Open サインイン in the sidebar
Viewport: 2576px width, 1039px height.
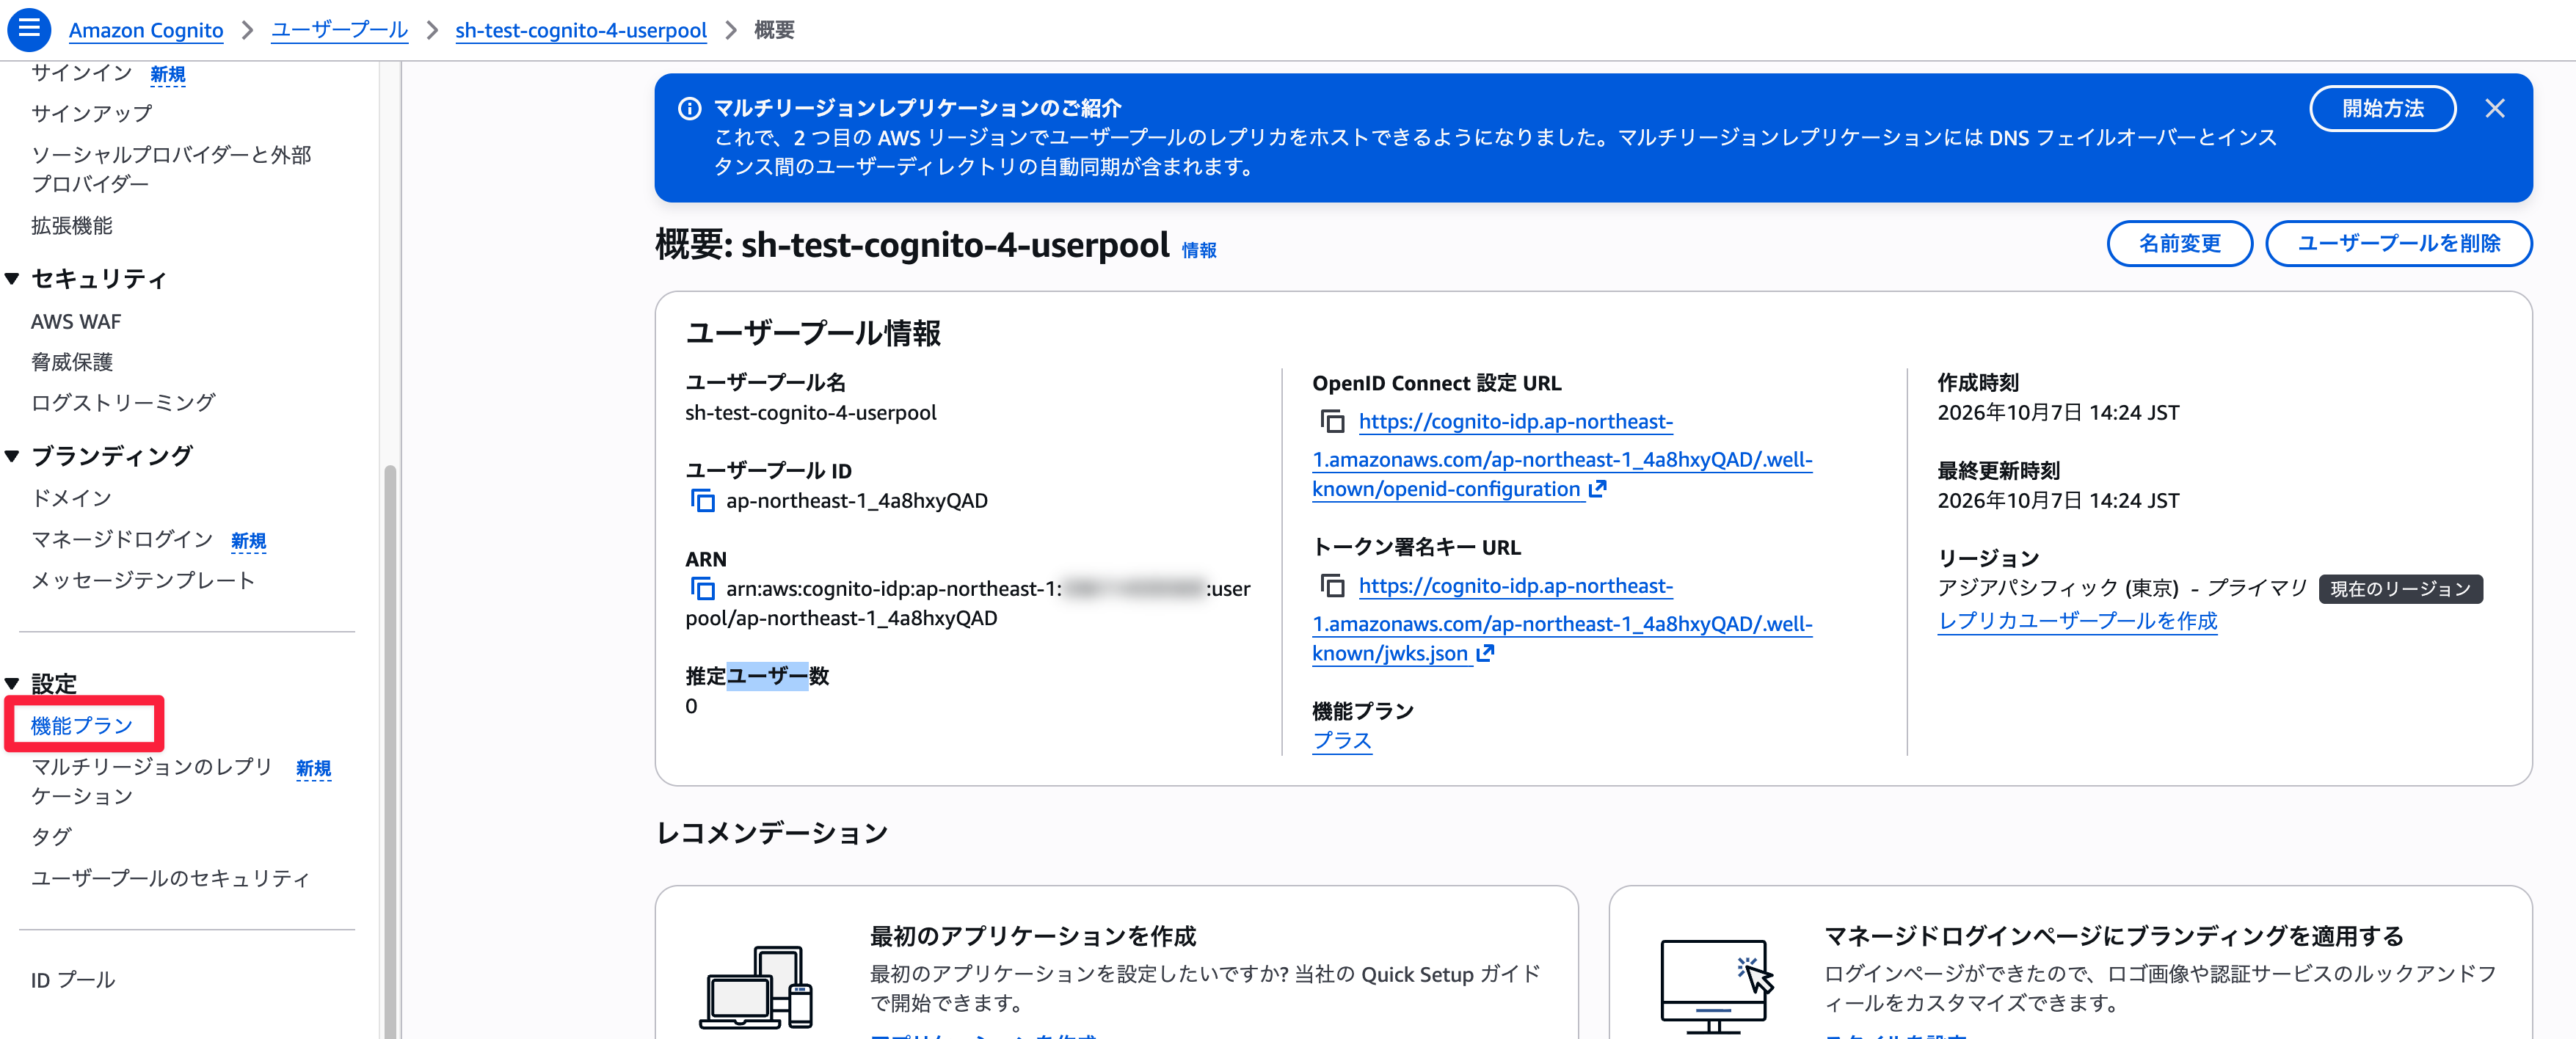[x=82, y=73]
